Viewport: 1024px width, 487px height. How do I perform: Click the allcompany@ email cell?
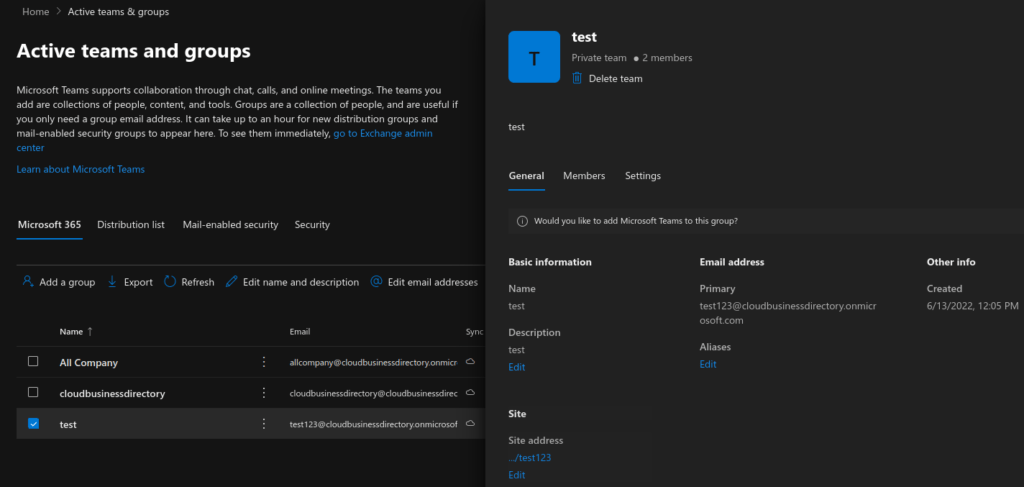[374, 362]
